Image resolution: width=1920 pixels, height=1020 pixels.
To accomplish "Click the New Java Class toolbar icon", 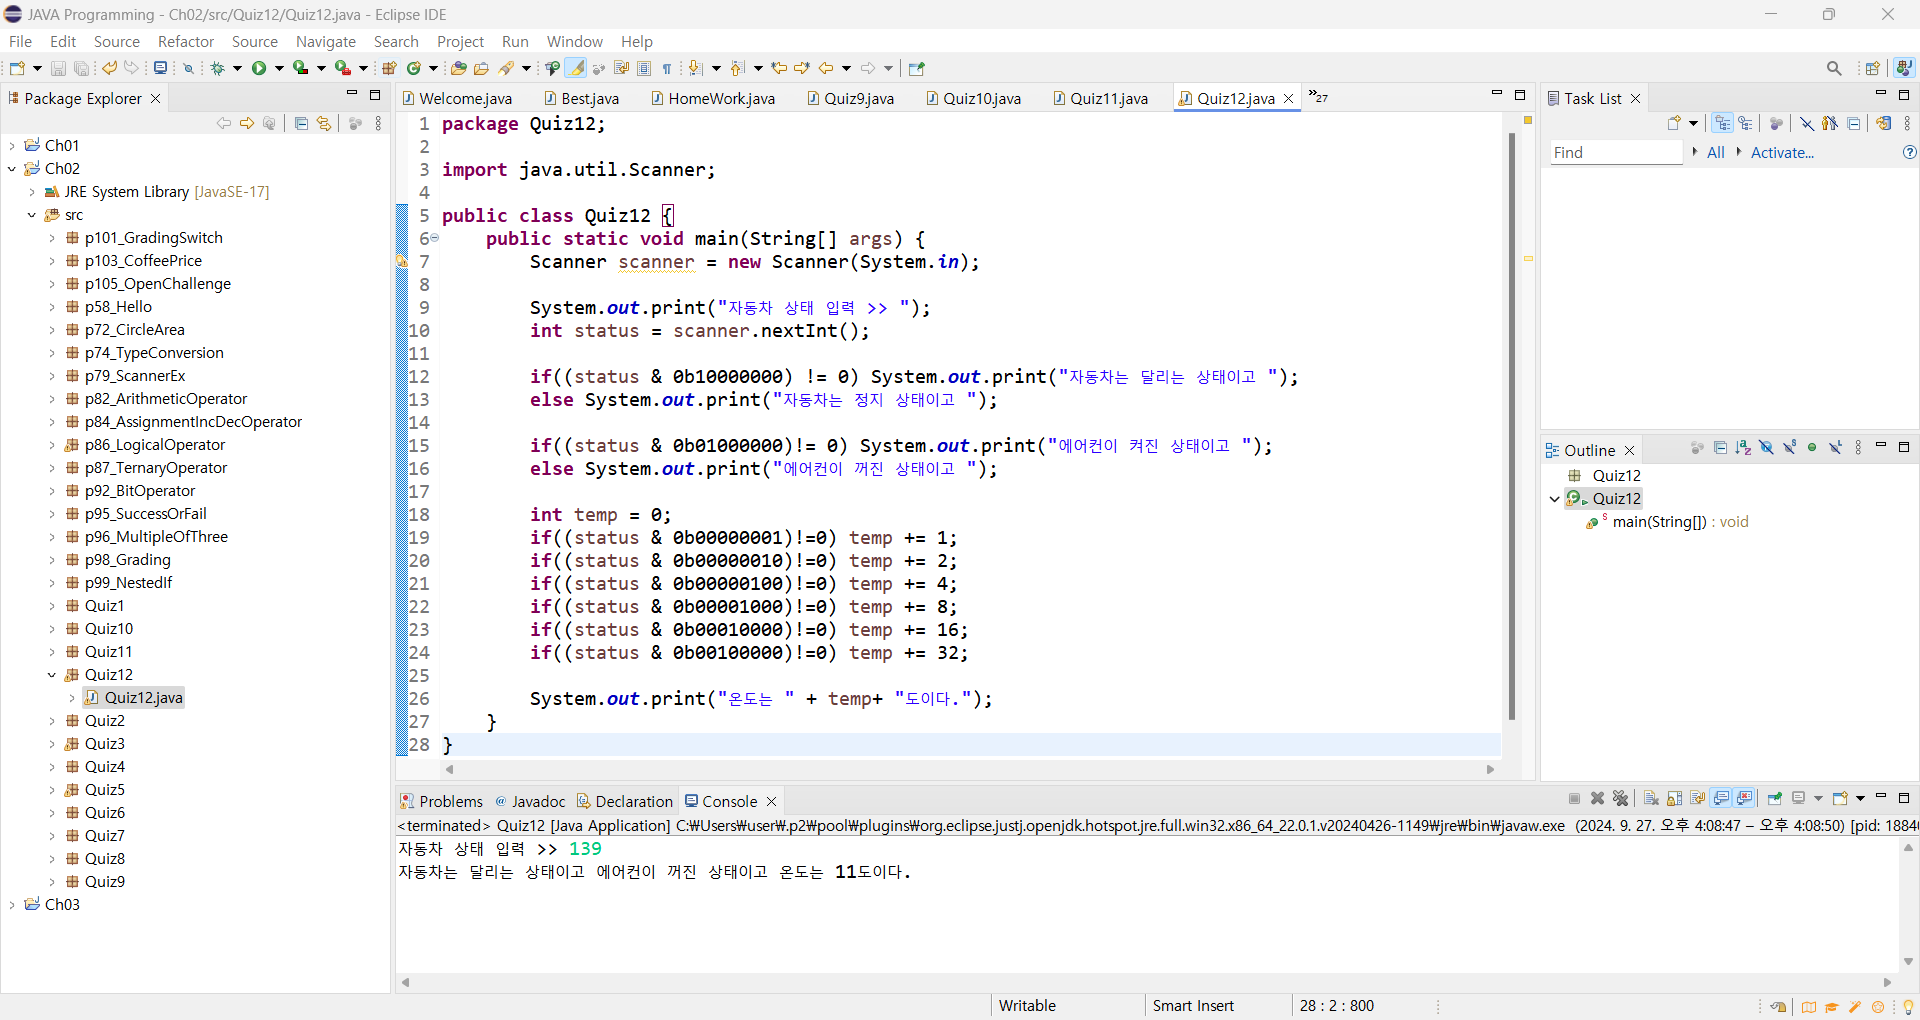I will click(414, 68).
